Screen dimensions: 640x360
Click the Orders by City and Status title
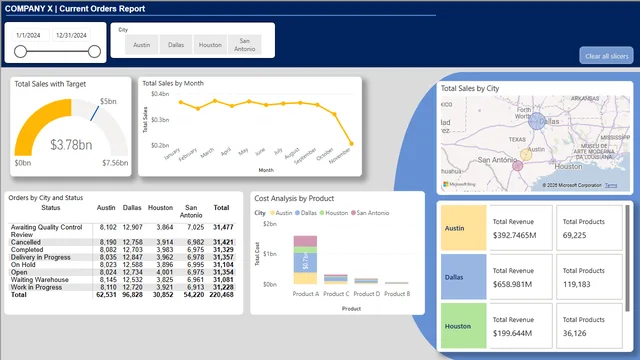click(46, 198)
